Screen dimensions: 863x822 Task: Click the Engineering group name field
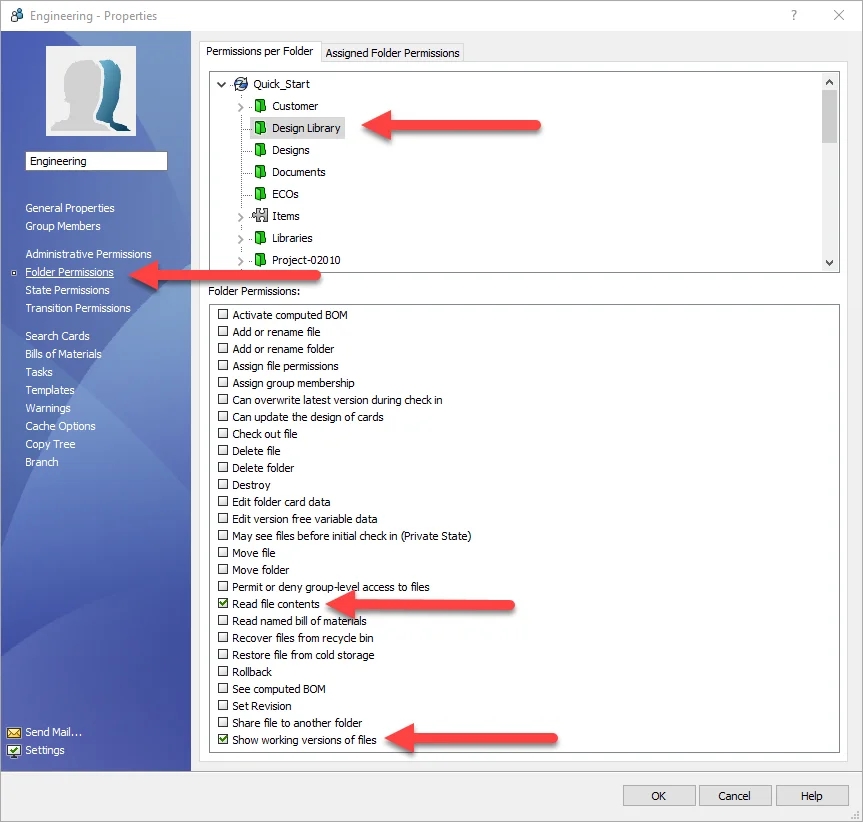pos(96,161)
